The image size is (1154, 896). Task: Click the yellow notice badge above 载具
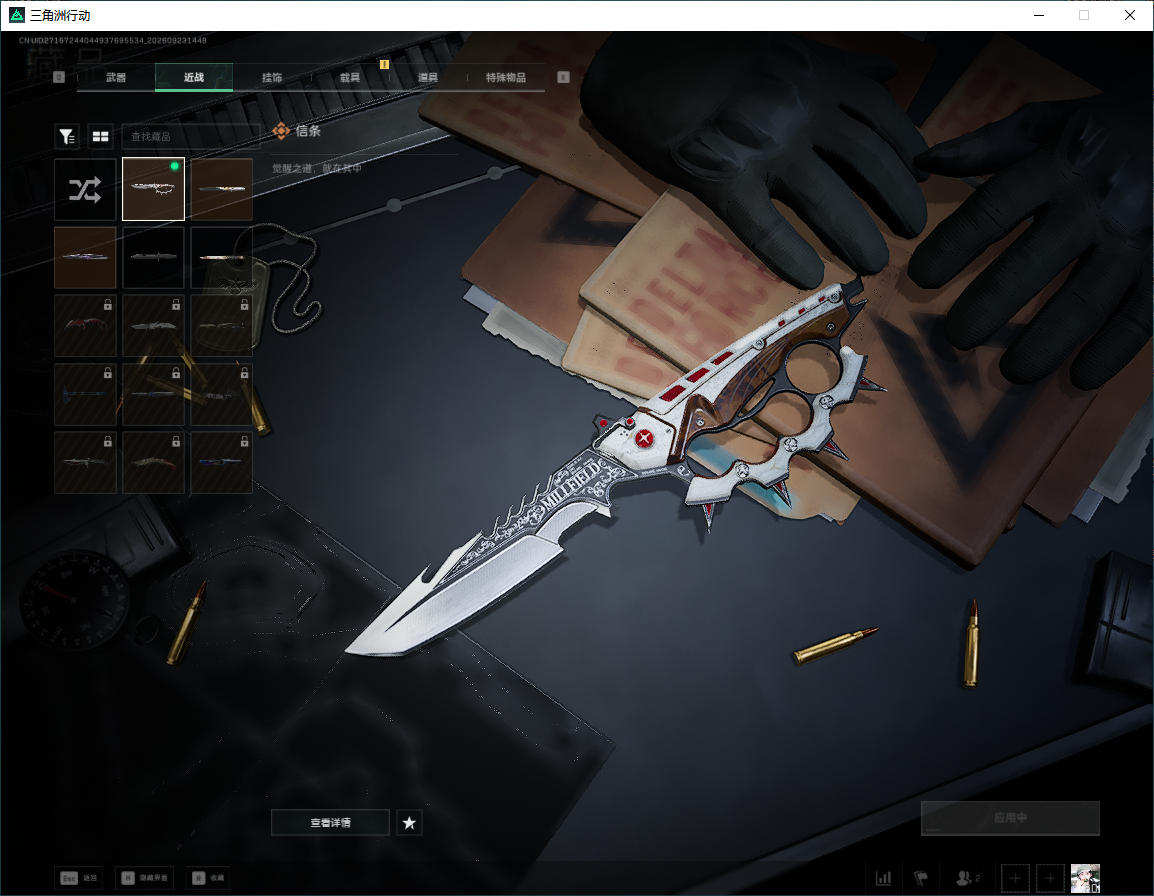click(384, 64)
